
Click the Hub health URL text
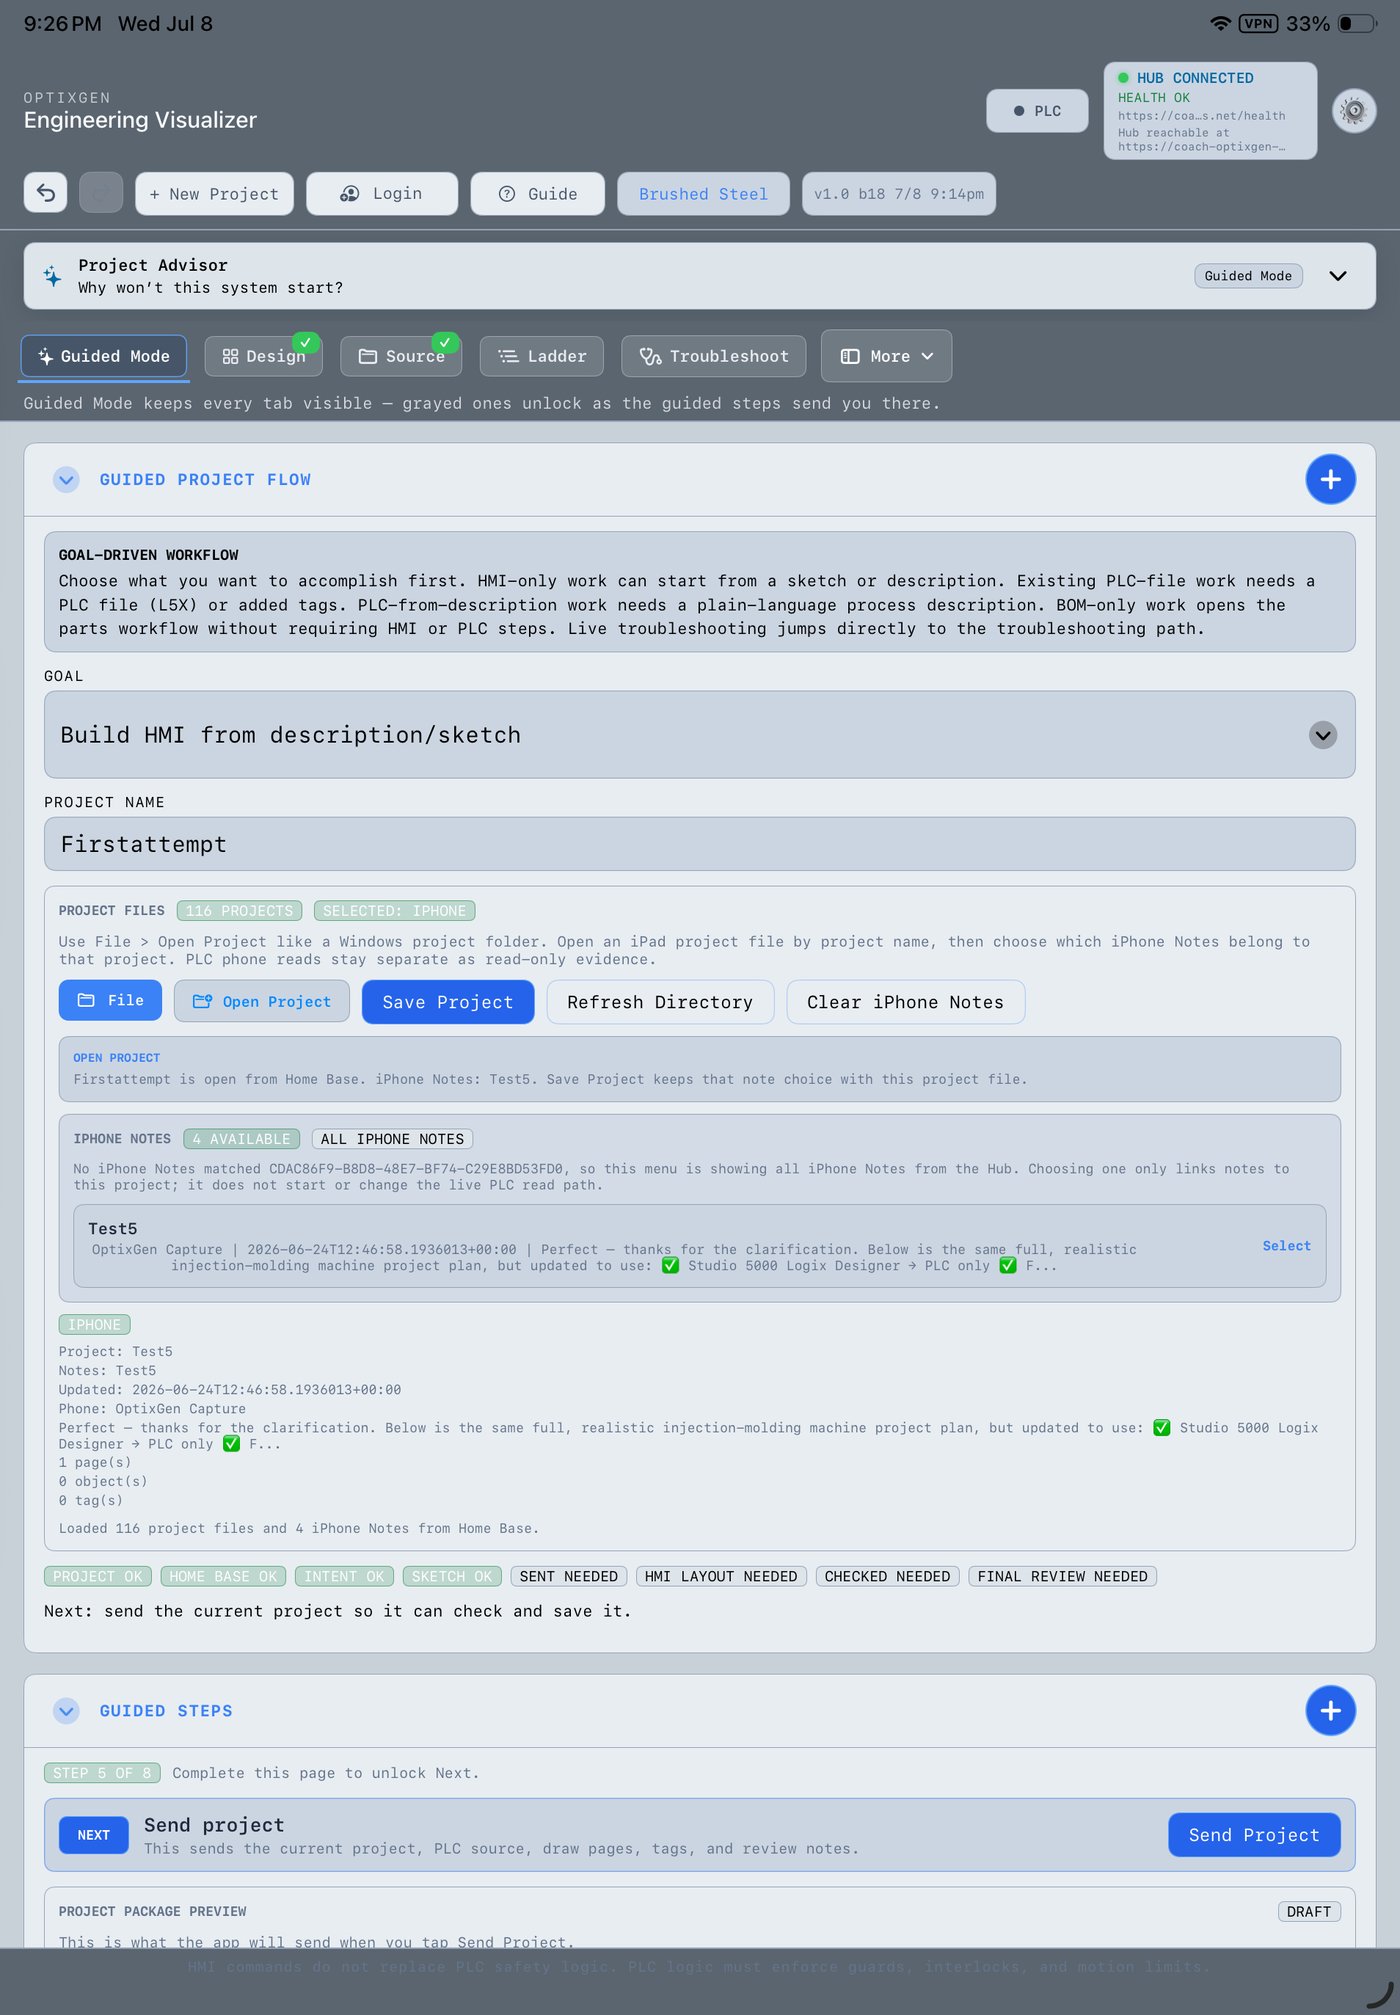tap(1201, 116)
